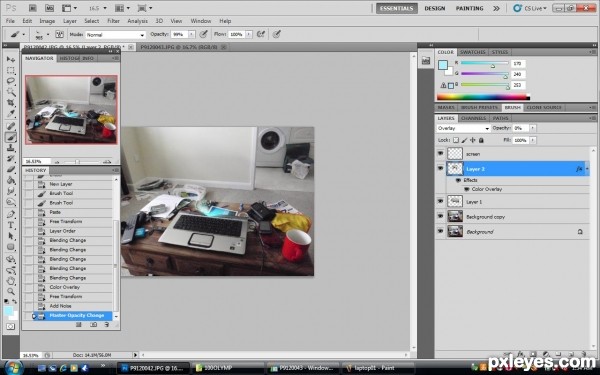Swap foreground and background colors
Image resolution: width=600 pixels, height=375 pixels.
coord(14,302)
